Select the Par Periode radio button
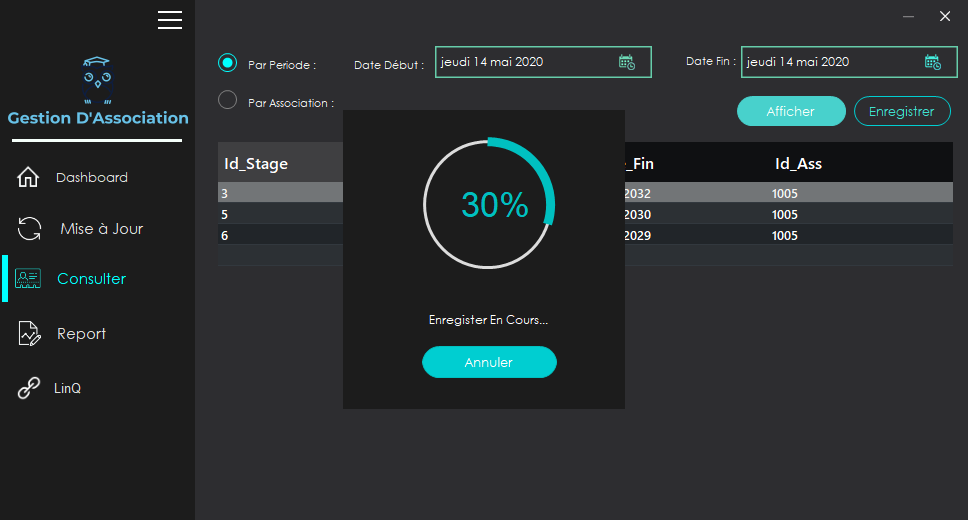This screenshot has width=968, height=520. [x=228, y=63]
